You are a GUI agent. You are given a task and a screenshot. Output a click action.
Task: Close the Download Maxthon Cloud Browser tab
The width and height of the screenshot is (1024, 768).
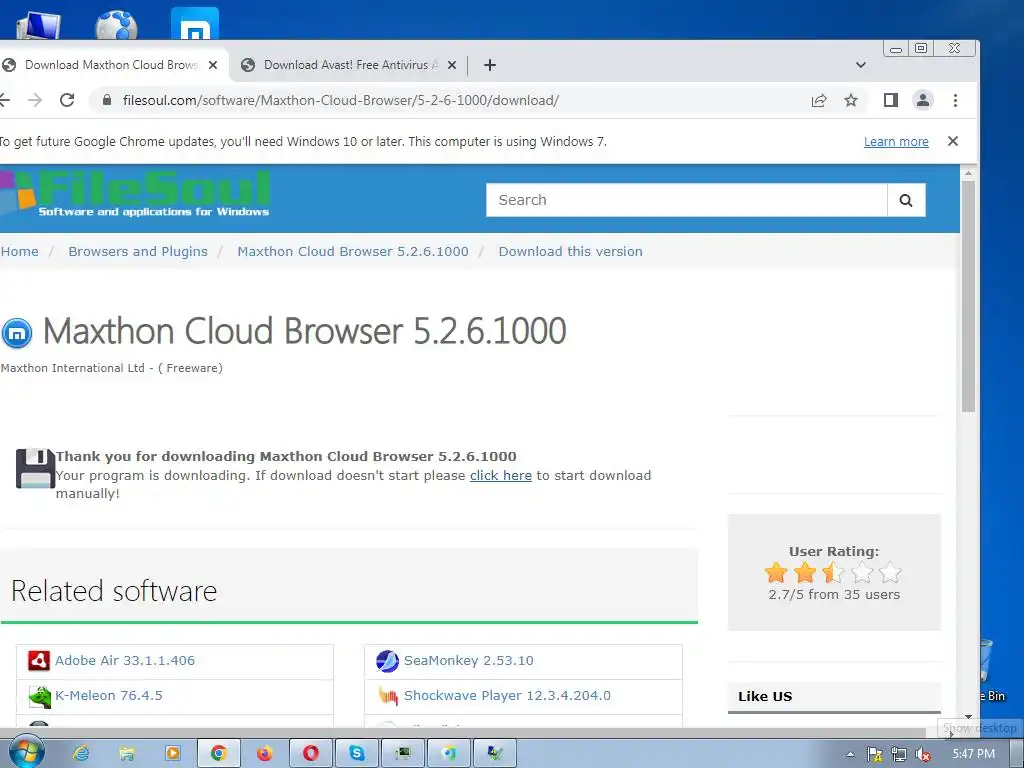pos(213,65)
